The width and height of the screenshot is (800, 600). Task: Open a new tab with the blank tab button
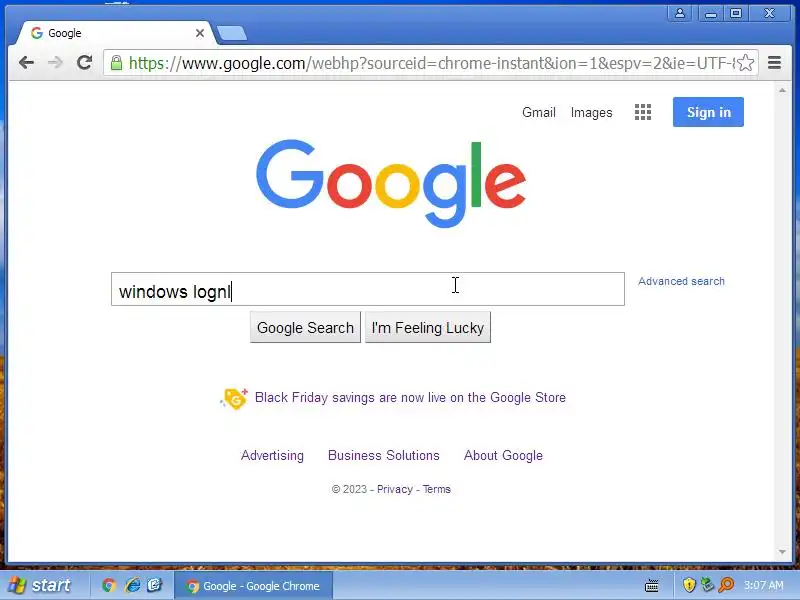click(x=232, y=34)
